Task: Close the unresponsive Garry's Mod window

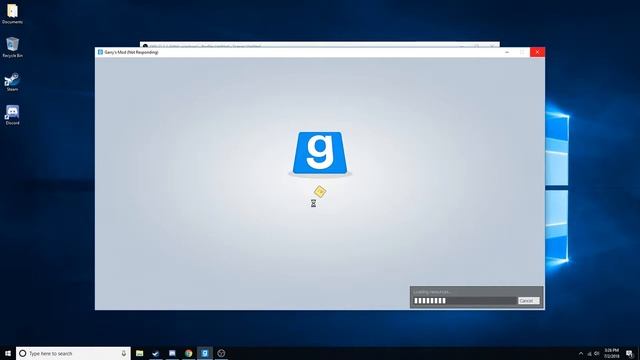Action: (x=537, y=52)
